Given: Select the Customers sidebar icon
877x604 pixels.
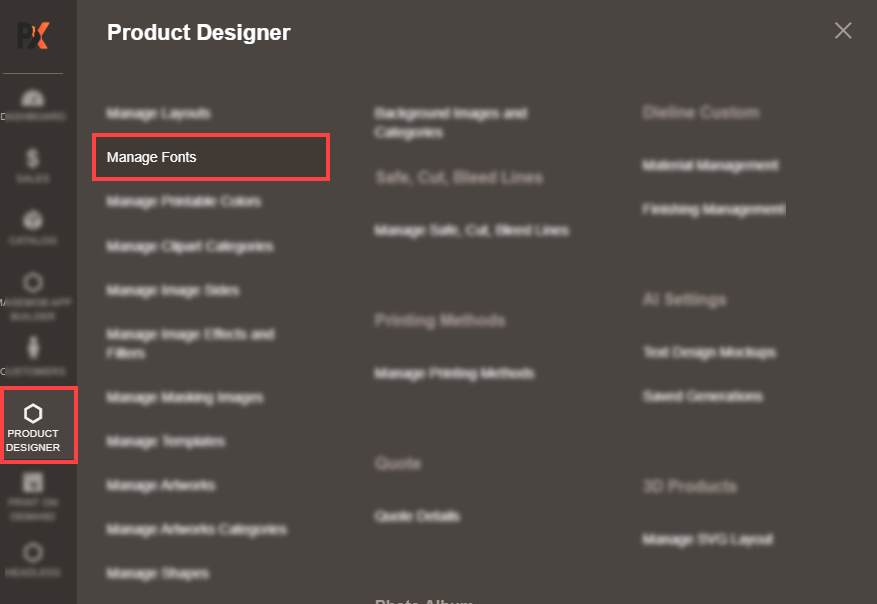Looking at the screenshot, I should (33, 357).
